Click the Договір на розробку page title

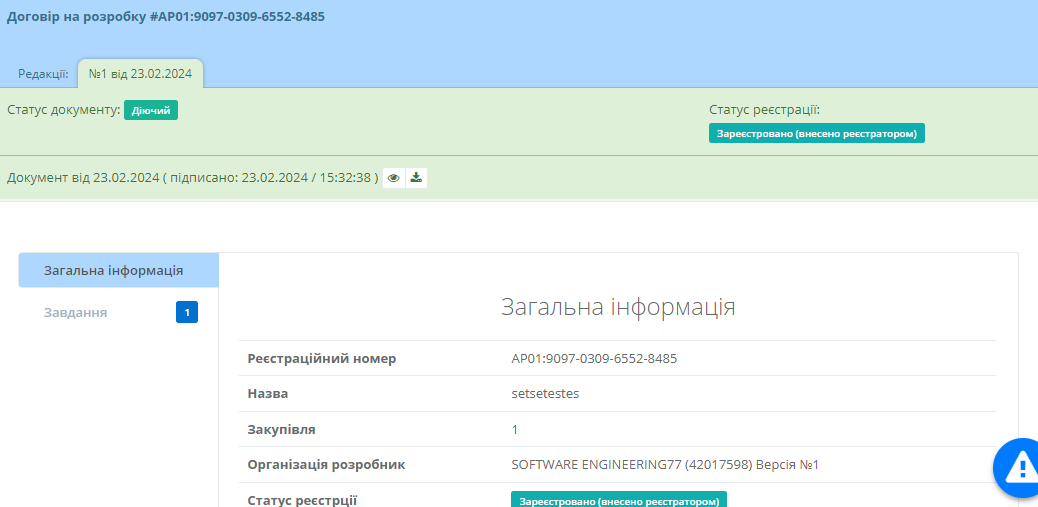(166, 17)
